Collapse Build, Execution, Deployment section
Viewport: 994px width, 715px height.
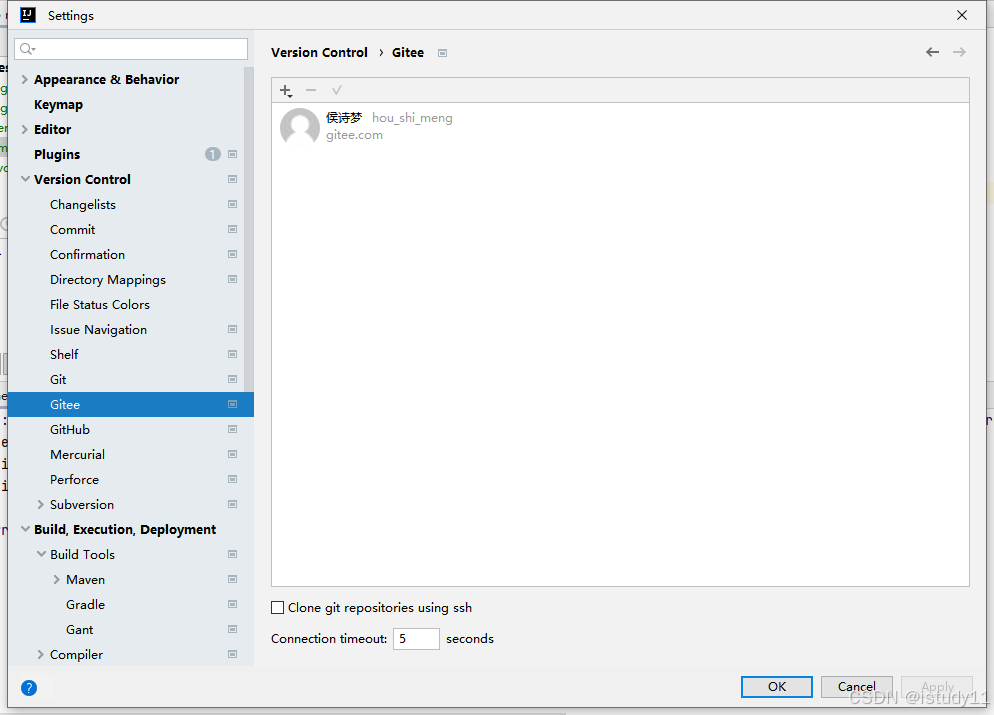point(25,529)
